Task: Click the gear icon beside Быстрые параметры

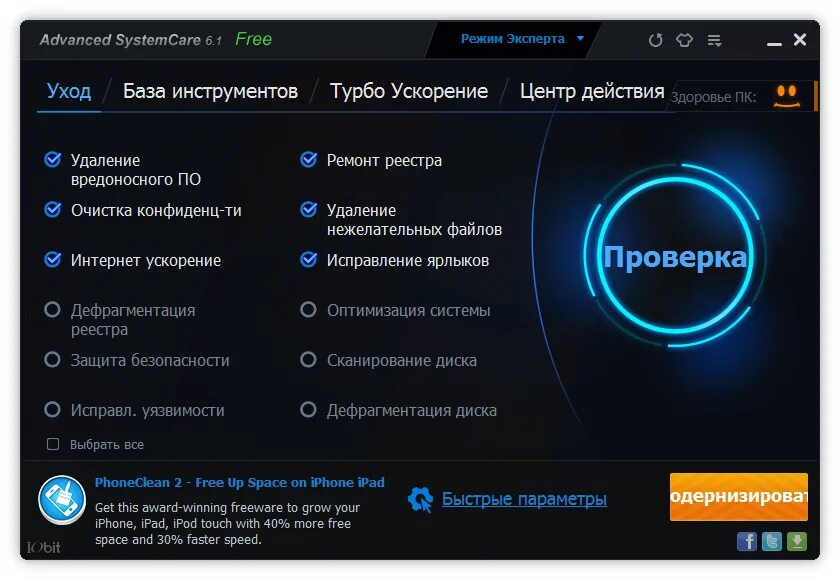Action: pos(421,499)
